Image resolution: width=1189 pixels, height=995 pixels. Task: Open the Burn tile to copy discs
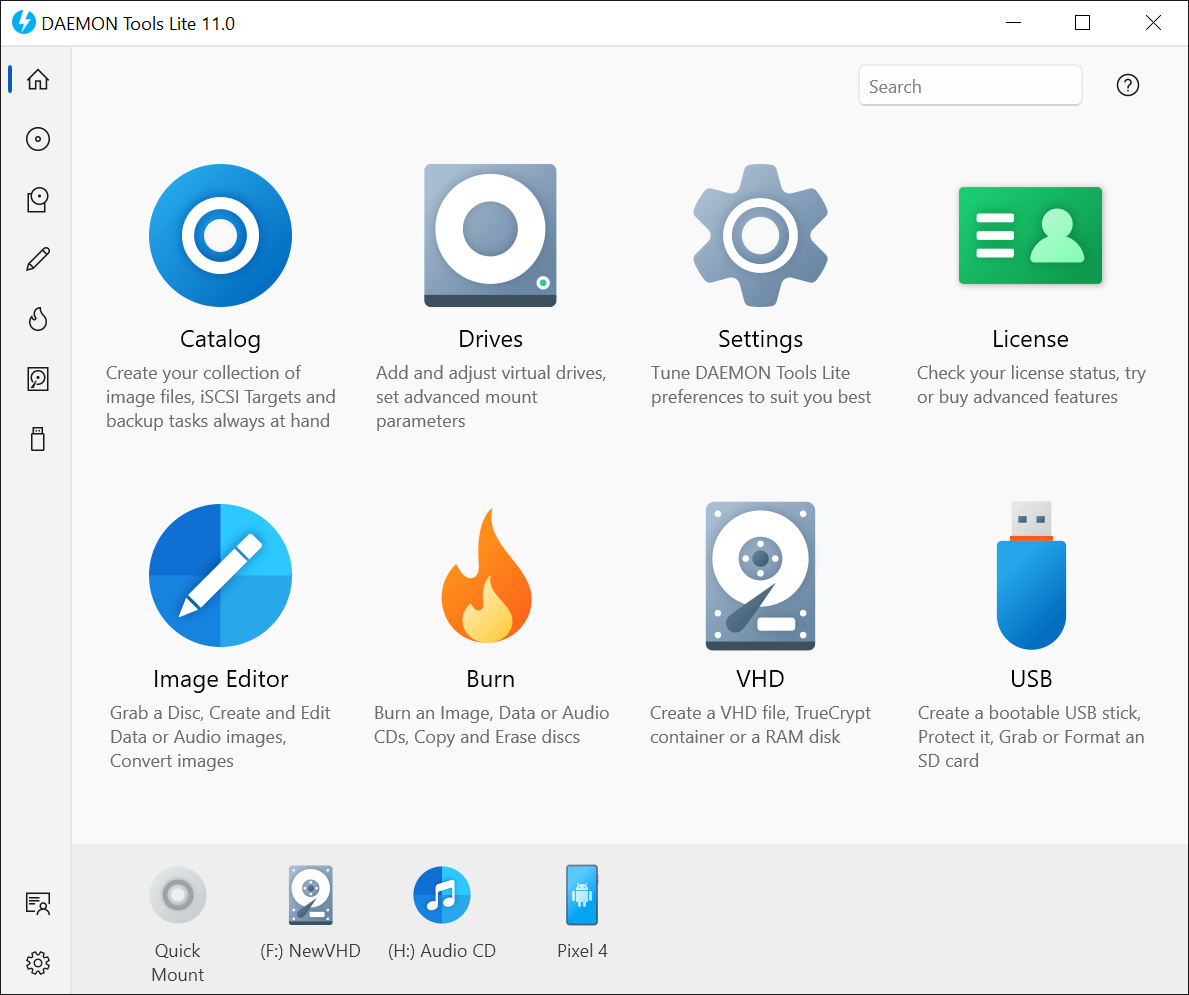point(490,576)
